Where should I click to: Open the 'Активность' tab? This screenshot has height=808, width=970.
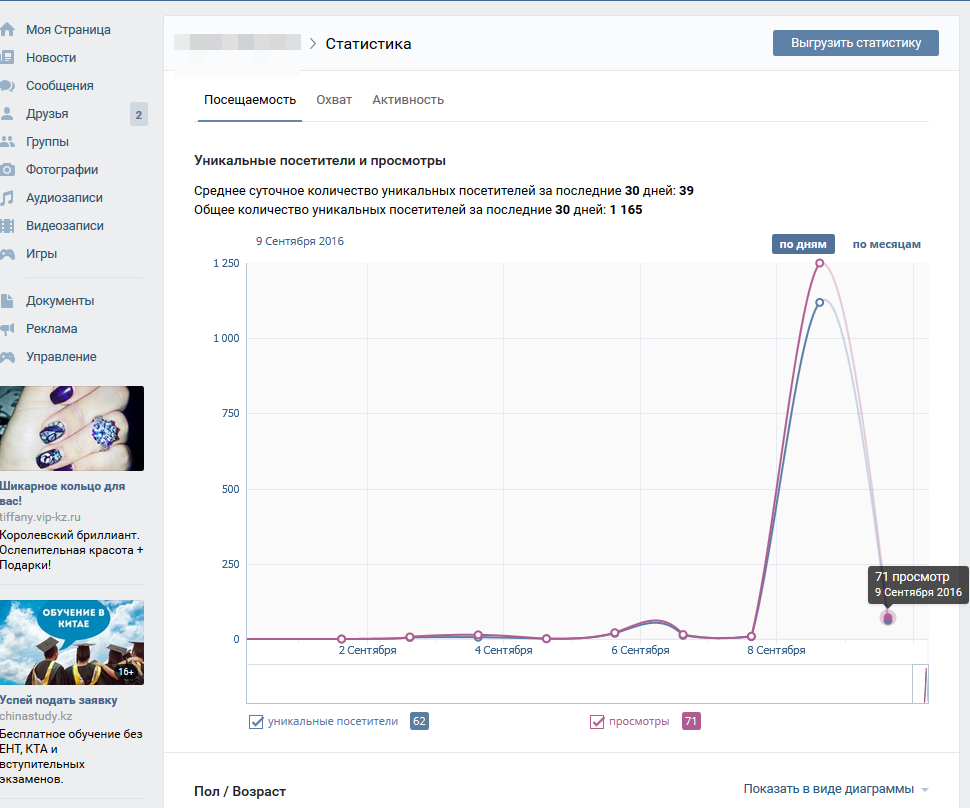tap(408, 100)
